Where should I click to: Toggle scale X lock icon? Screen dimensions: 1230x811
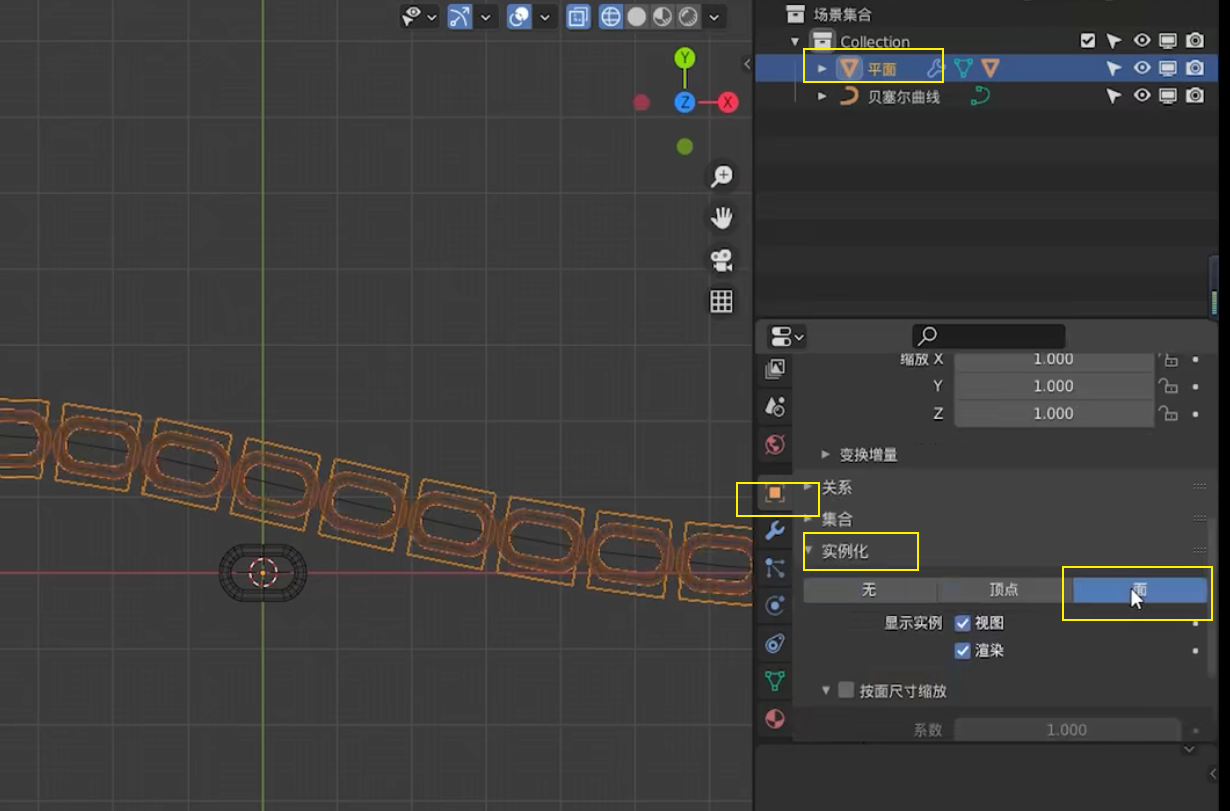1169,359
